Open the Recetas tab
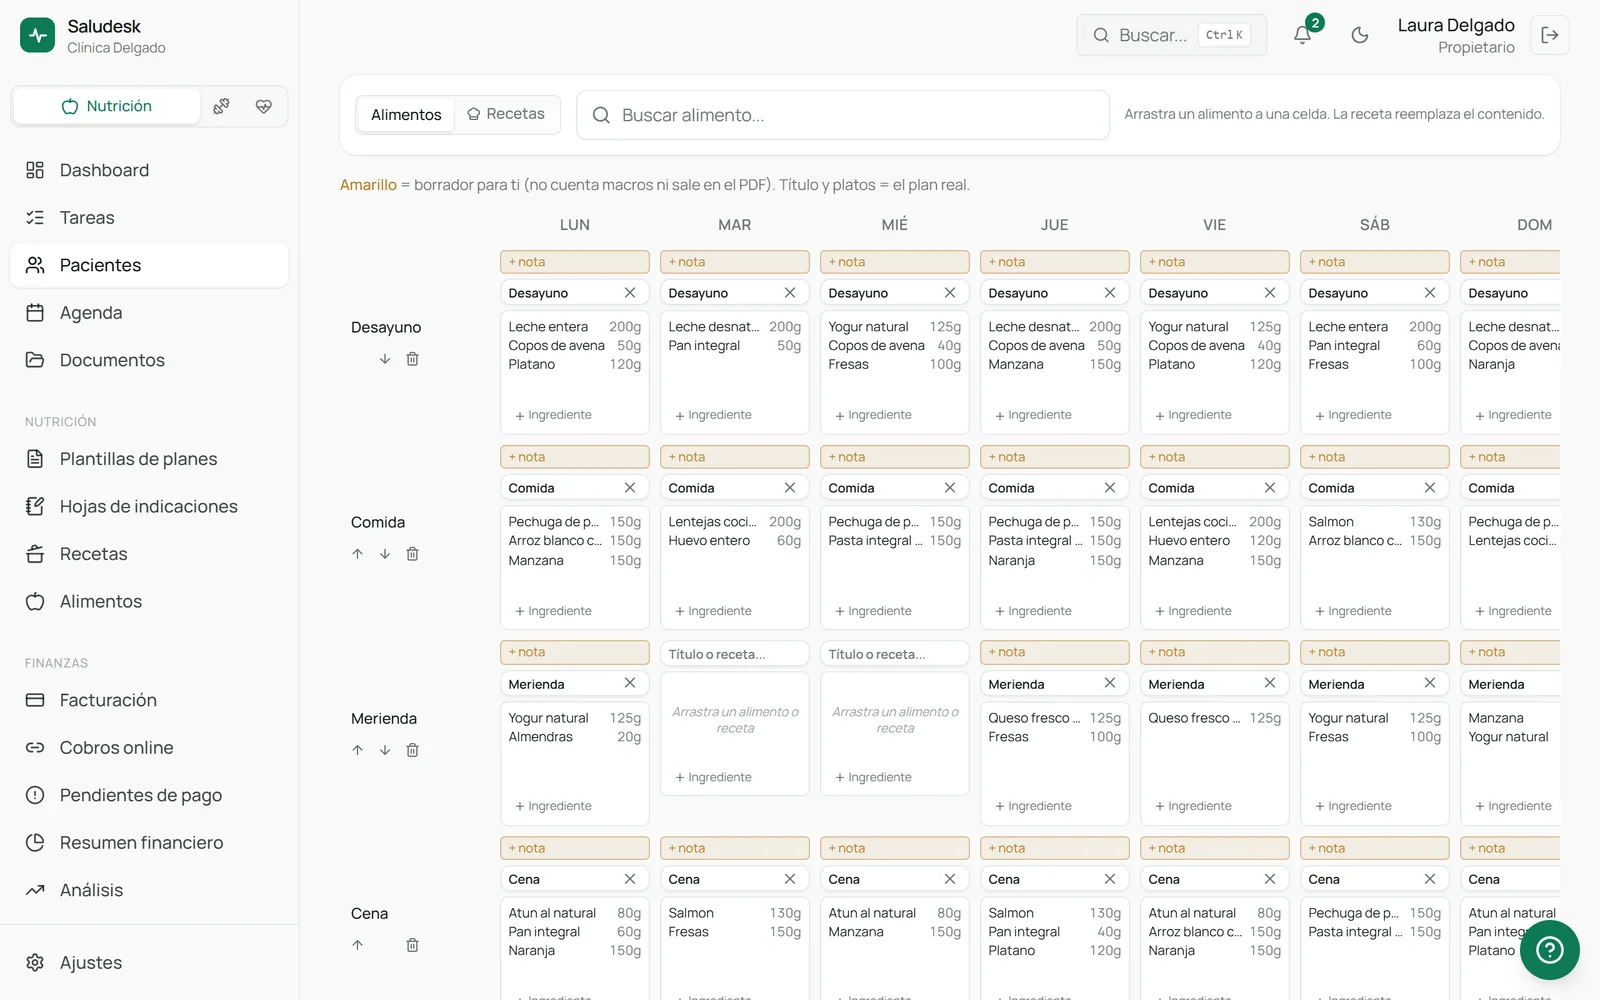 point(506,115)
